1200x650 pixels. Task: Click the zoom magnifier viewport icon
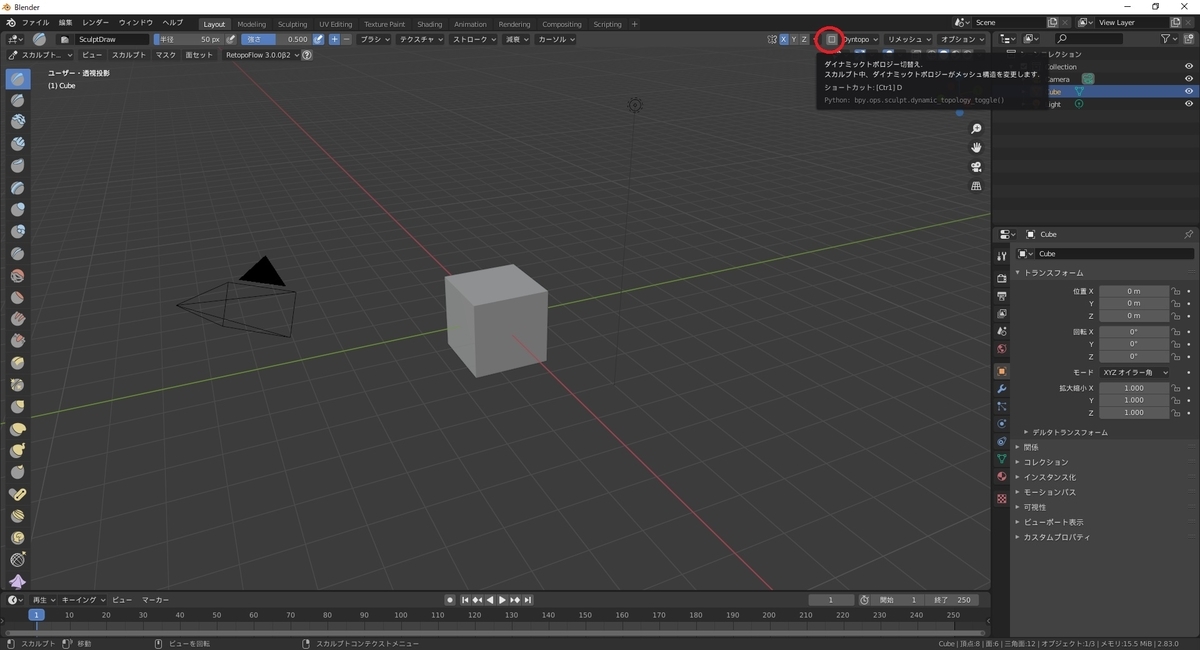tap(976, 129)
